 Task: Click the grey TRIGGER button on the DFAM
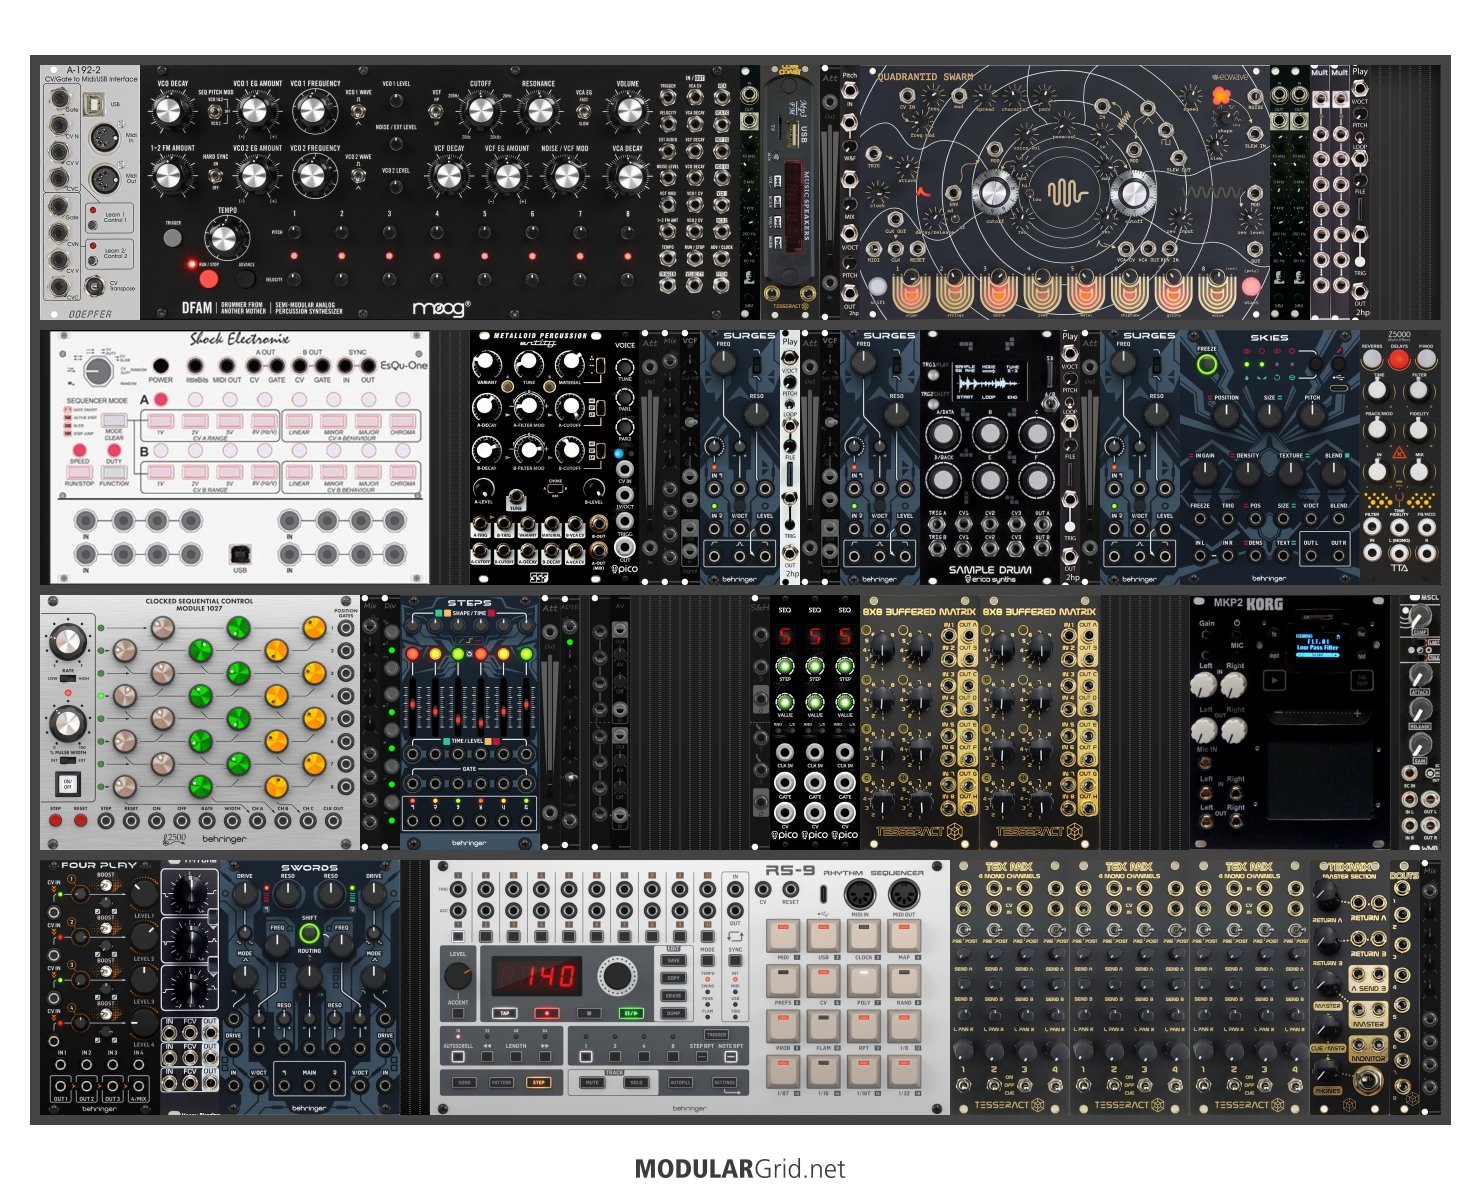point(173,238)
